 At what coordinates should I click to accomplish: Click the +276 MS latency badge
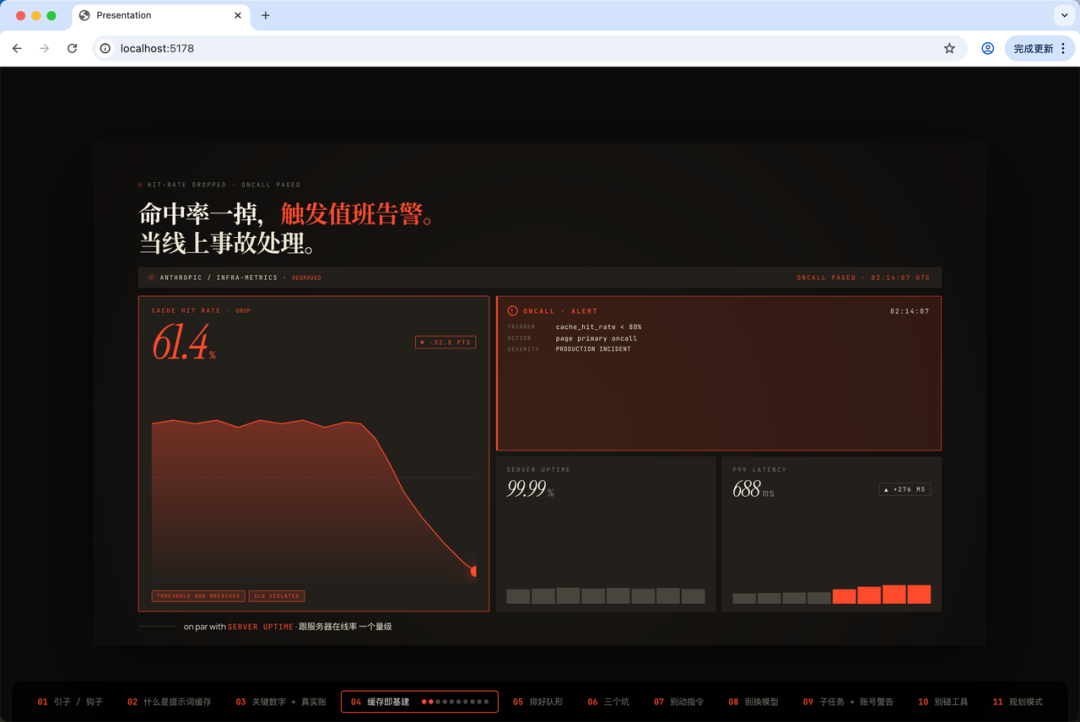coord(905,490)
